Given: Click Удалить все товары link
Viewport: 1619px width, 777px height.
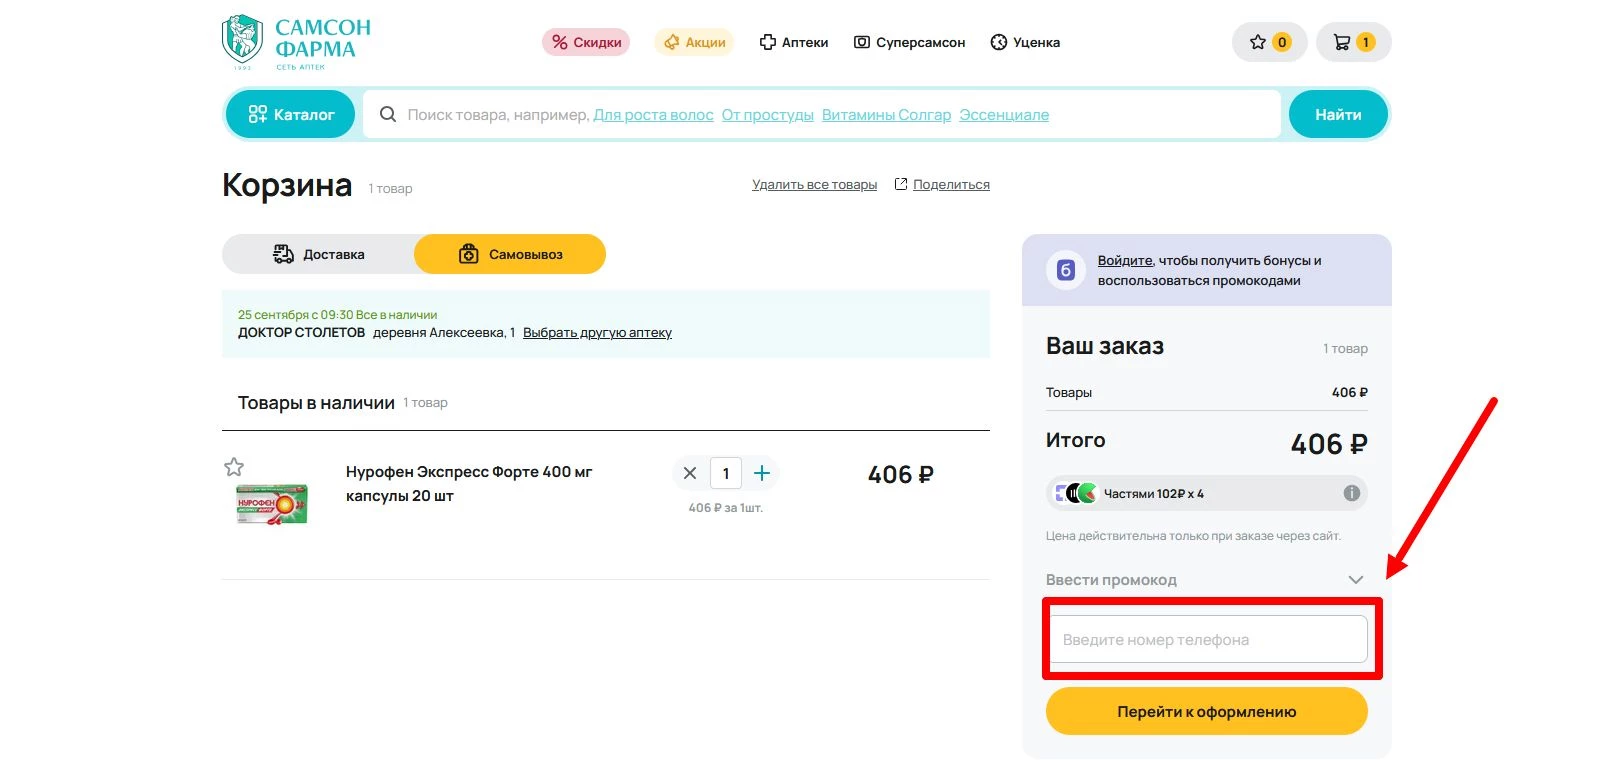Looking at the screenshot, I should click(x=814, y=185).
